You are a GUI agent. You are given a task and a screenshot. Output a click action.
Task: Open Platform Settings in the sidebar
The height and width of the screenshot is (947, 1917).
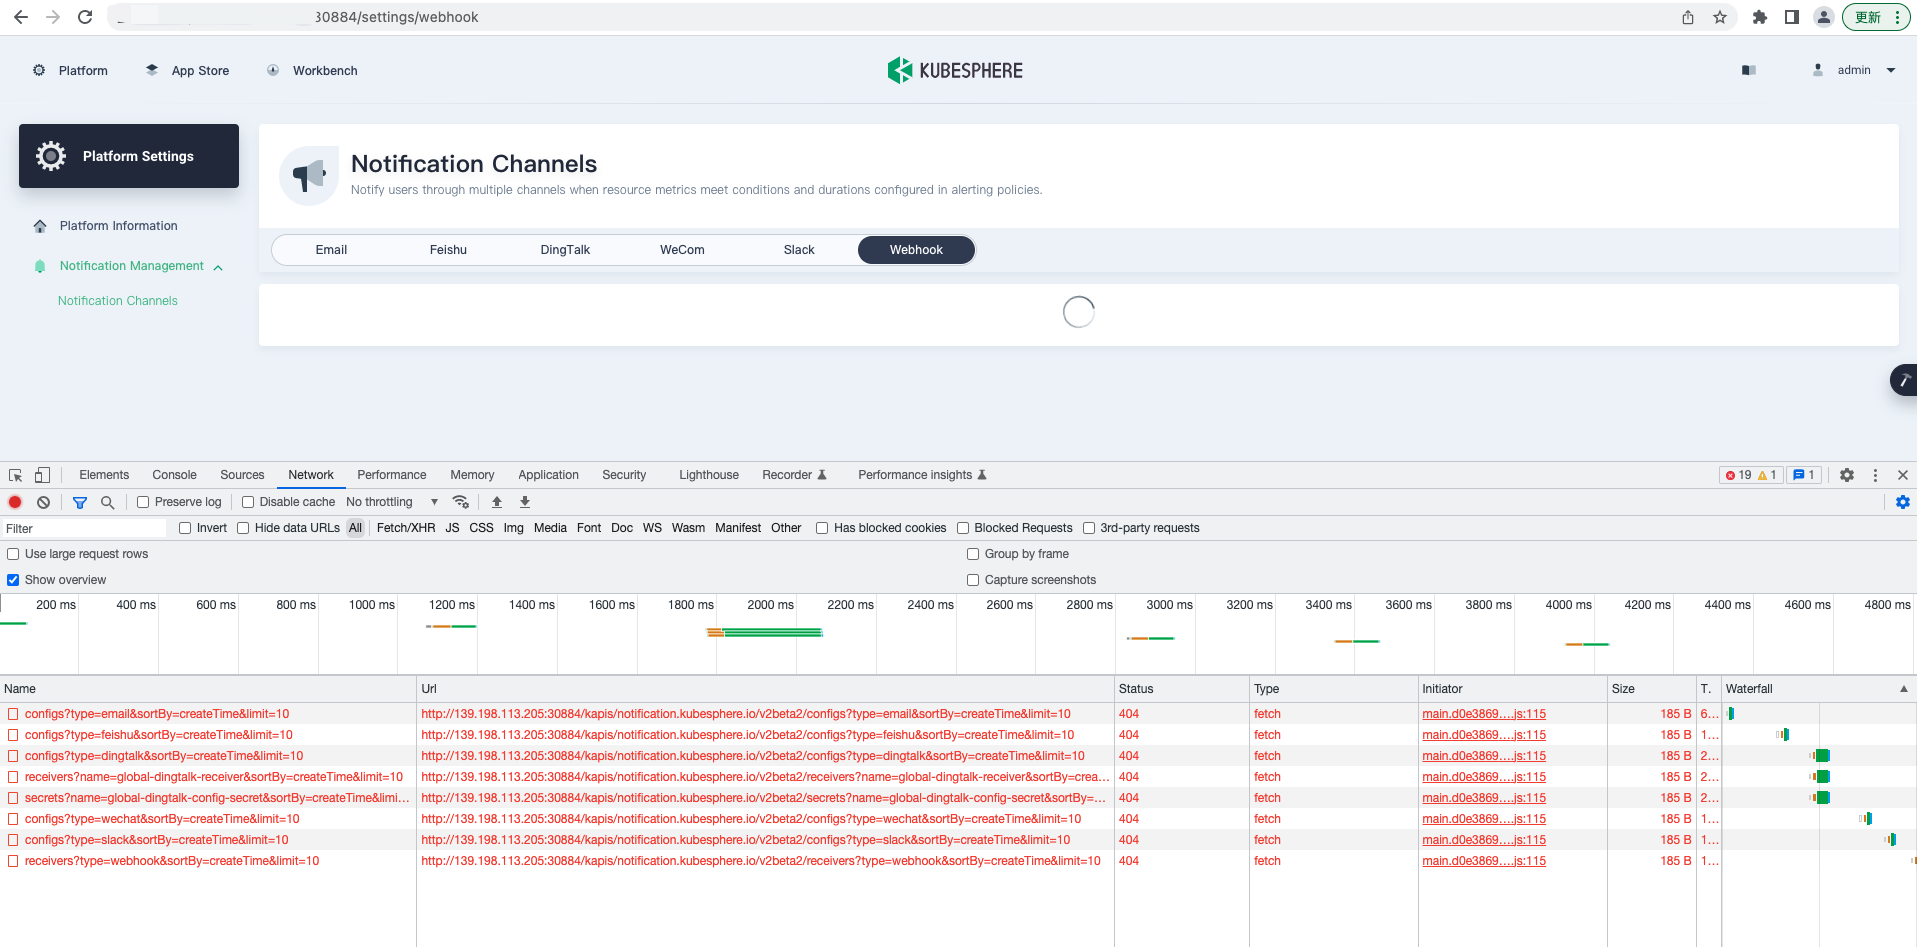click(128, 155)
